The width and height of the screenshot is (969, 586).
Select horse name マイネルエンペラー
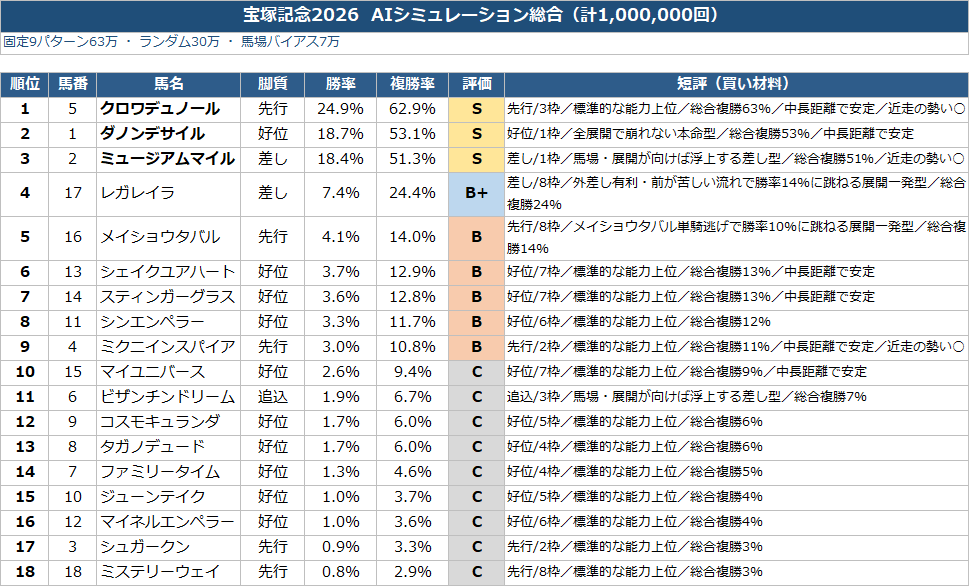point(167,522)
